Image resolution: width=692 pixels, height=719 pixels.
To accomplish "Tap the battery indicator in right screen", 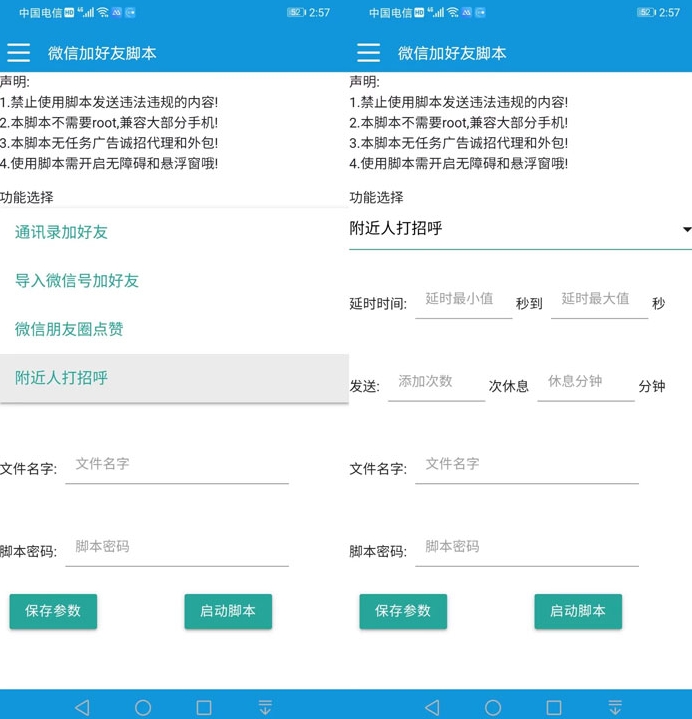I will 646,12.
